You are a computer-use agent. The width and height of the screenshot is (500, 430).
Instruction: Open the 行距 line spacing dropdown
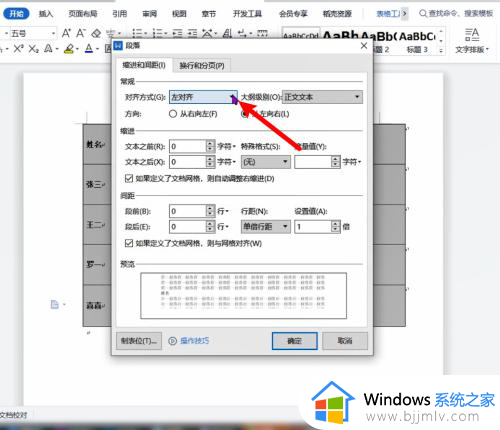coord(266,227)
